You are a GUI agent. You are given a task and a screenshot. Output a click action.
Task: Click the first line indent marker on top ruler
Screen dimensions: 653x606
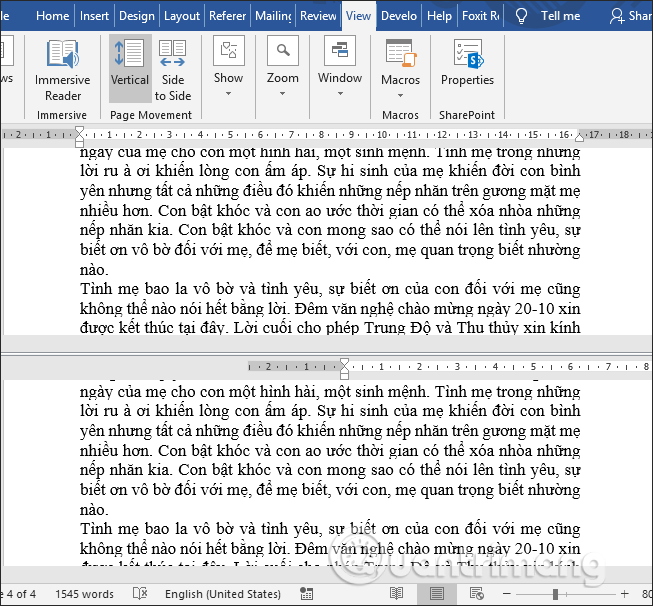(80, 132)
